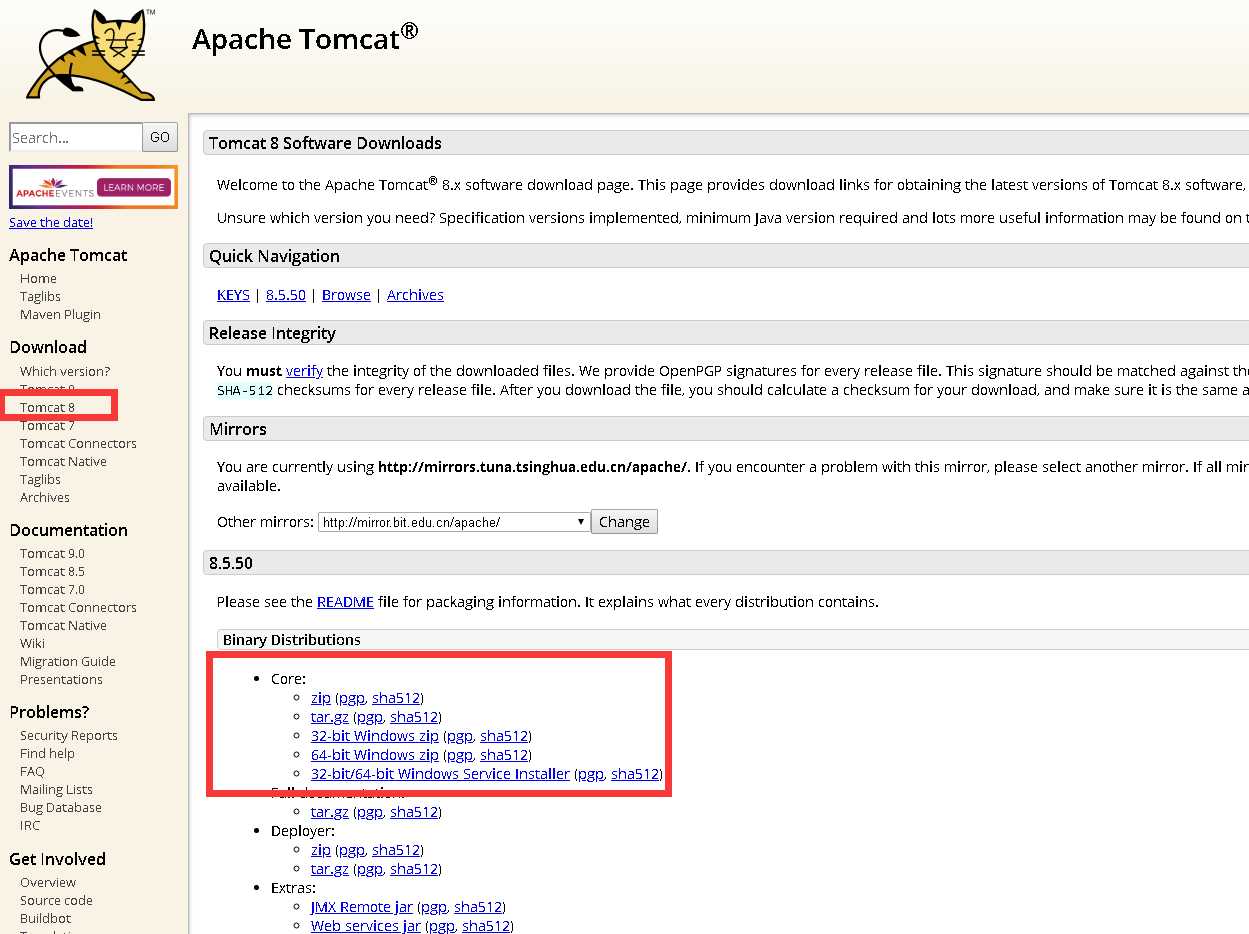Viewport: 1249px width, 934px height.
Task: Click the Change mirror button
Action: (625, 522)
